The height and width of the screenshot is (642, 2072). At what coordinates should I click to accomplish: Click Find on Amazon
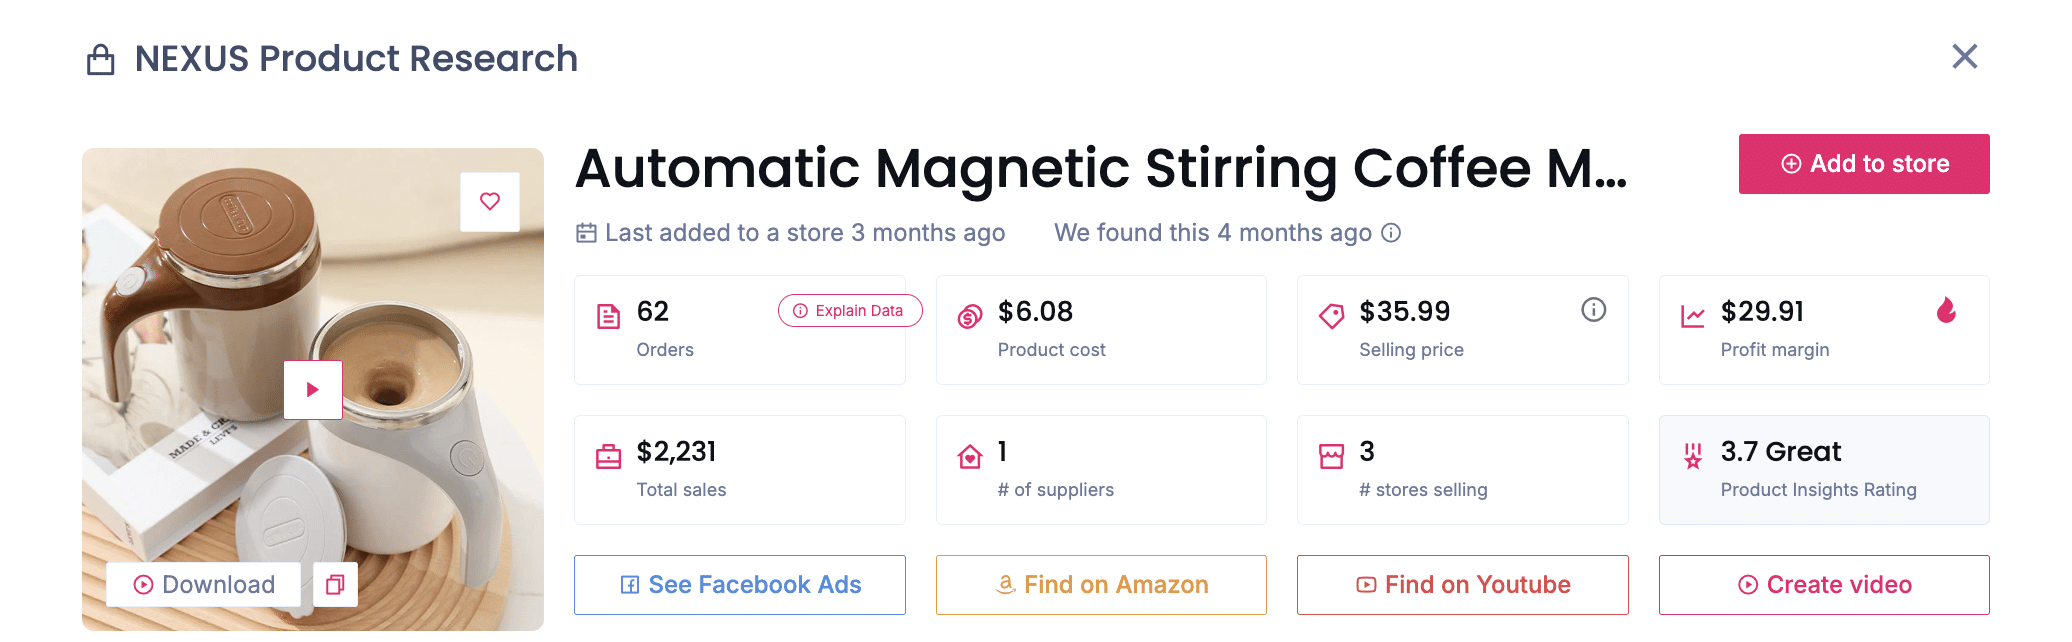point(1100,585)
